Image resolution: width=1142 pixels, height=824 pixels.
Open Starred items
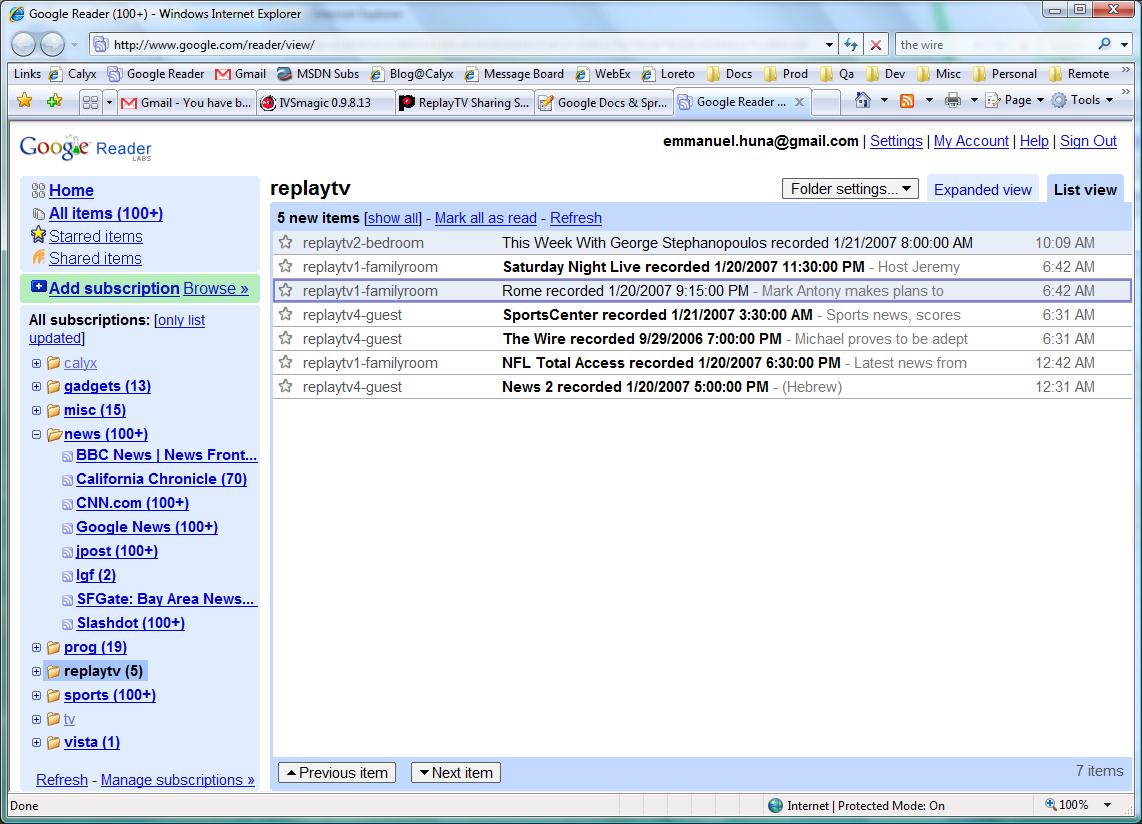(95, 236)
